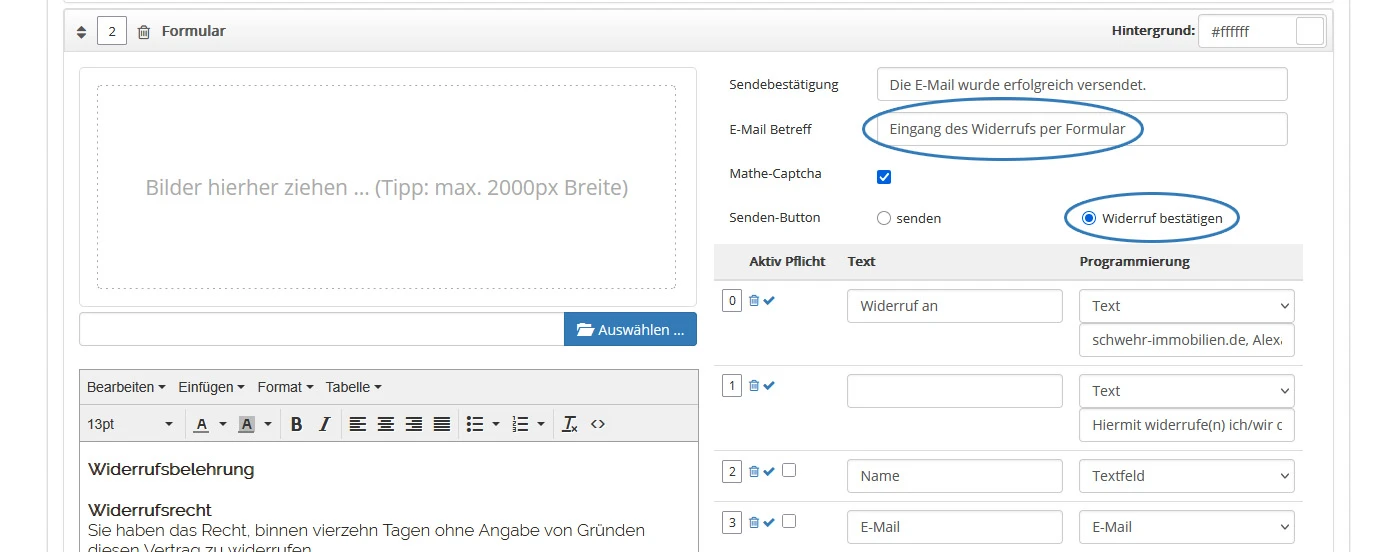1400x552 pixels.
Task: Mark the E-Mail row as required
Action: pyautogui.click(x=789, y=520)
